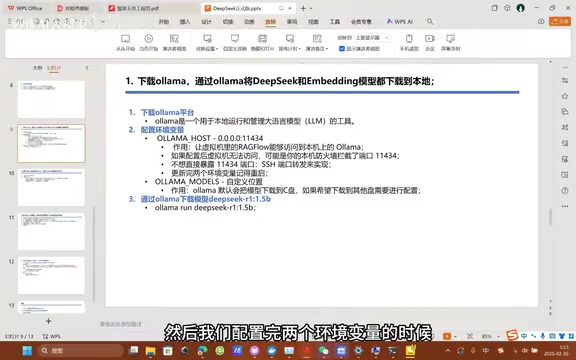Viewport: 576px width, 360px height.
Task: Click the help question-mark icon in right sidebar
Action: (565, 190)
